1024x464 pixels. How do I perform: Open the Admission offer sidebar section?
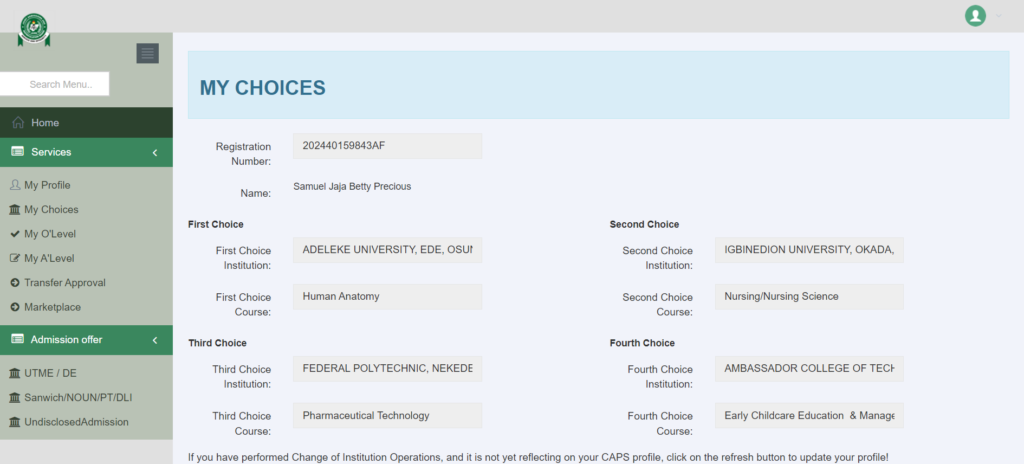pyautogui.click(x=86, y=340)
